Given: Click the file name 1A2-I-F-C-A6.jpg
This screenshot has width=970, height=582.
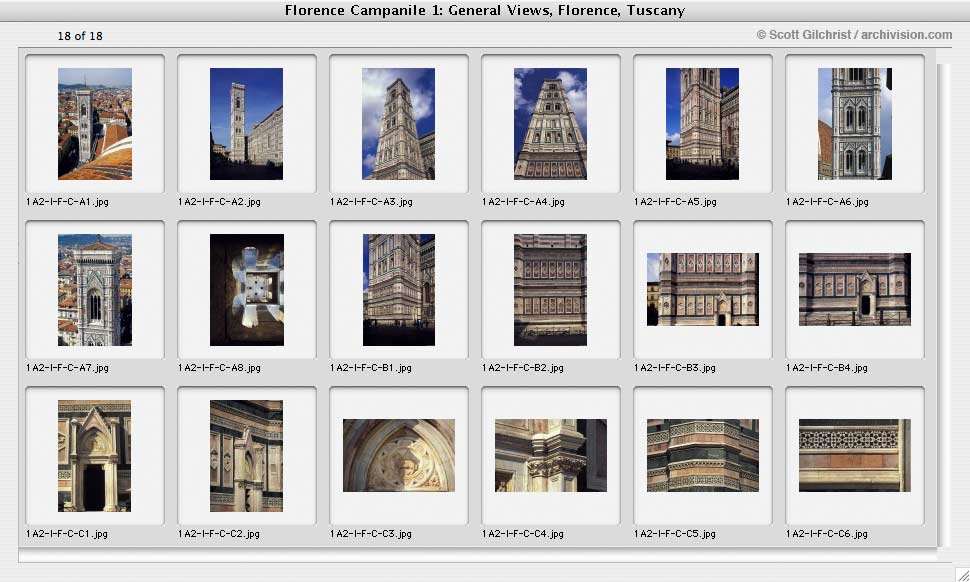Looking at the screenshot, I should click(827, 202).
